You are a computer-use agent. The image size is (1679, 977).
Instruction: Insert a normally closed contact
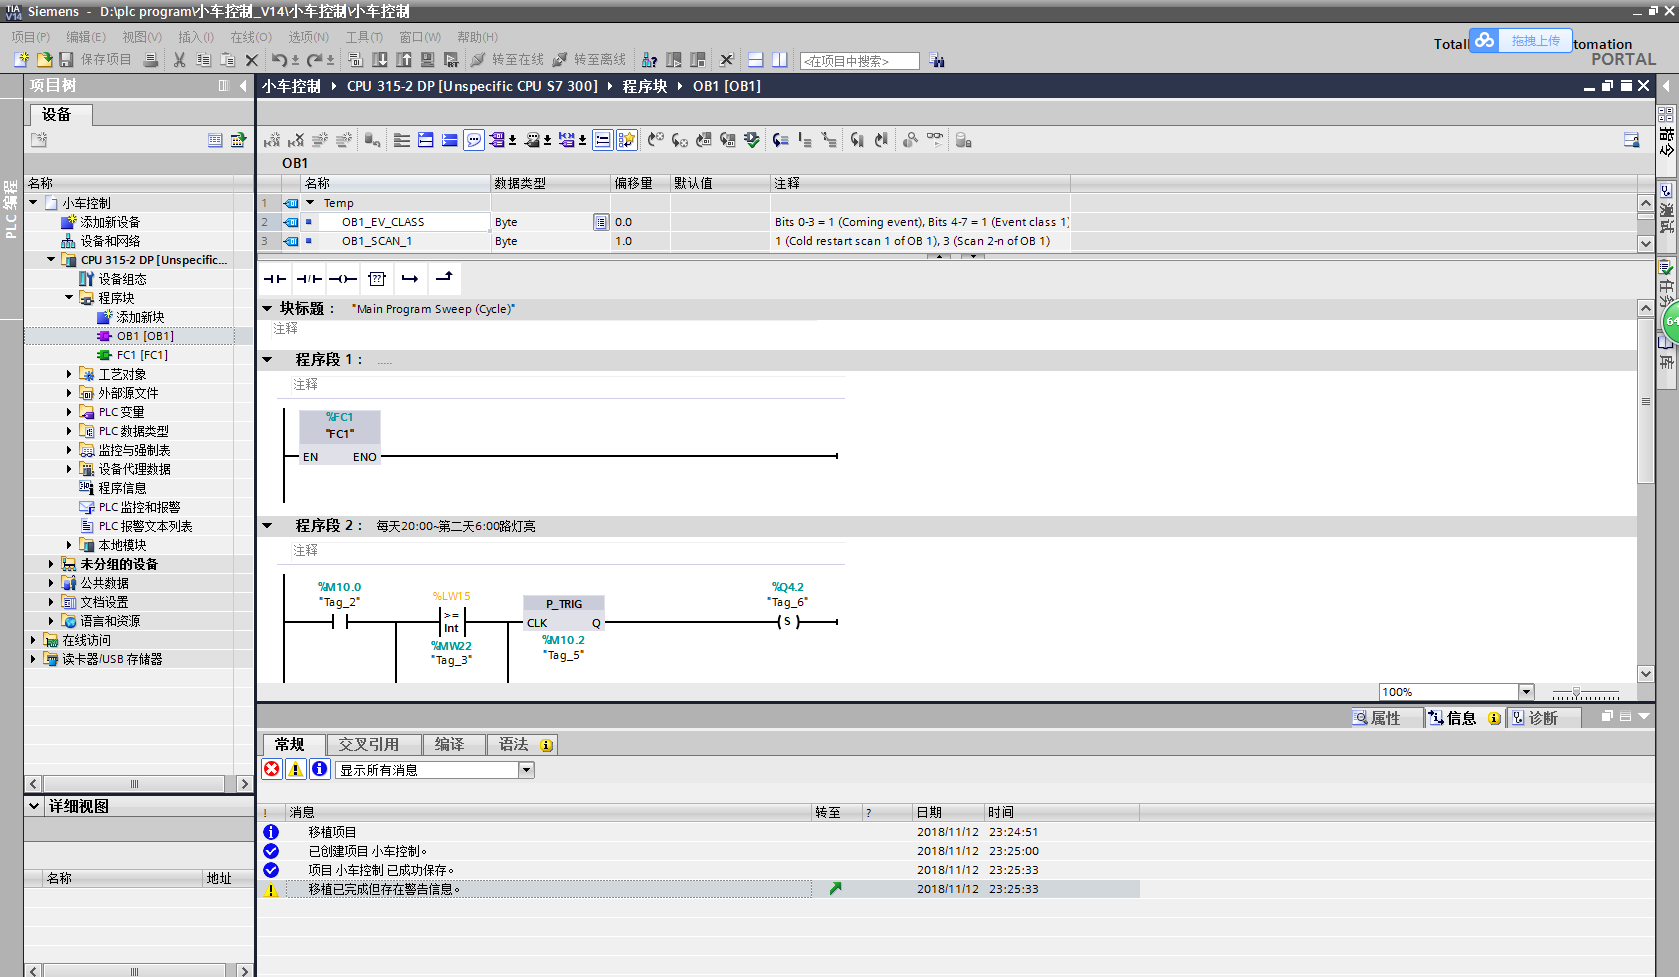pos(309,279)
